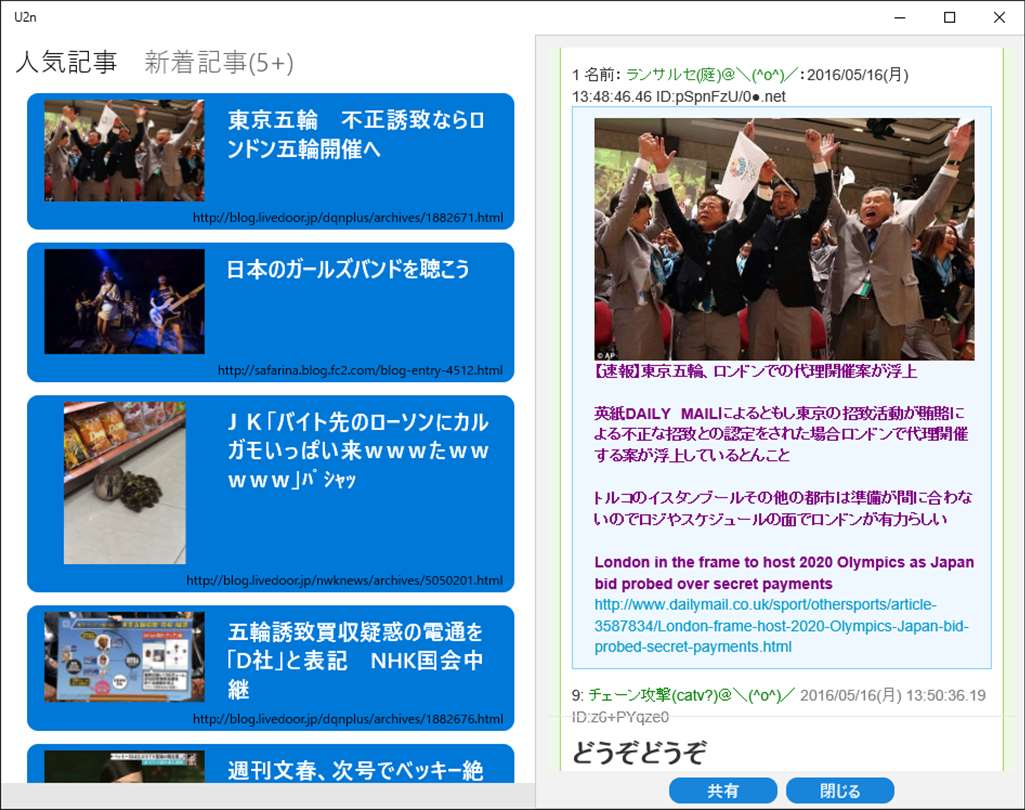Open the 週刊文春、次号でベッキー article card

coord(271,764)
